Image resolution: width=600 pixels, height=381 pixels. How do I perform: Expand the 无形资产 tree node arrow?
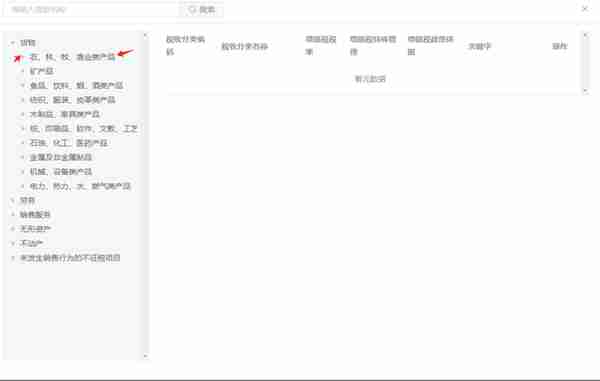point(13,229)
